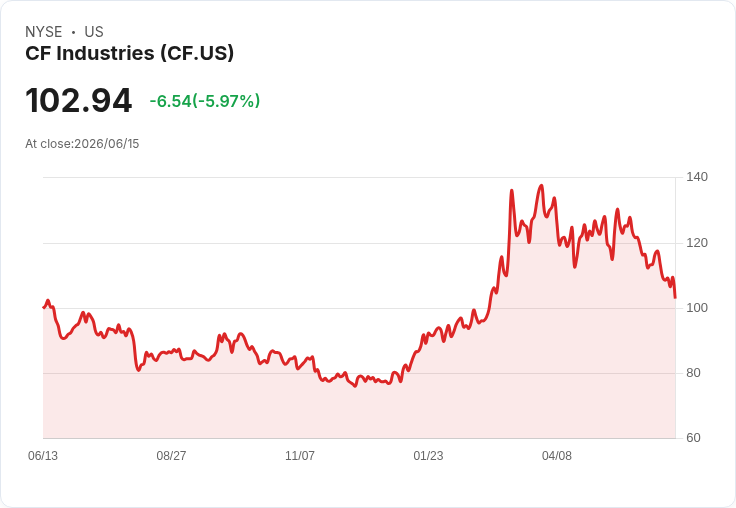Click the 140 price axis label
736x508 pixels.
[697, 177]
